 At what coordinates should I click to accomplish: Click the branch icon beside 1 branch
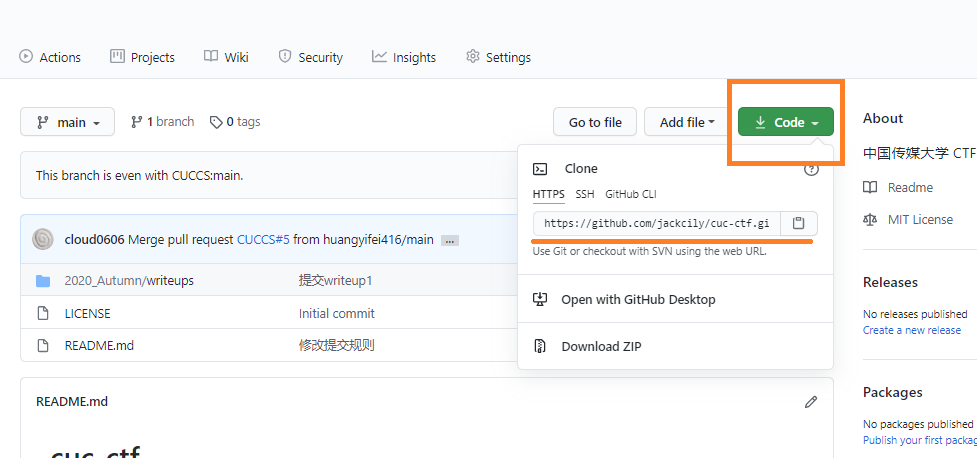(x=136, y=122)
